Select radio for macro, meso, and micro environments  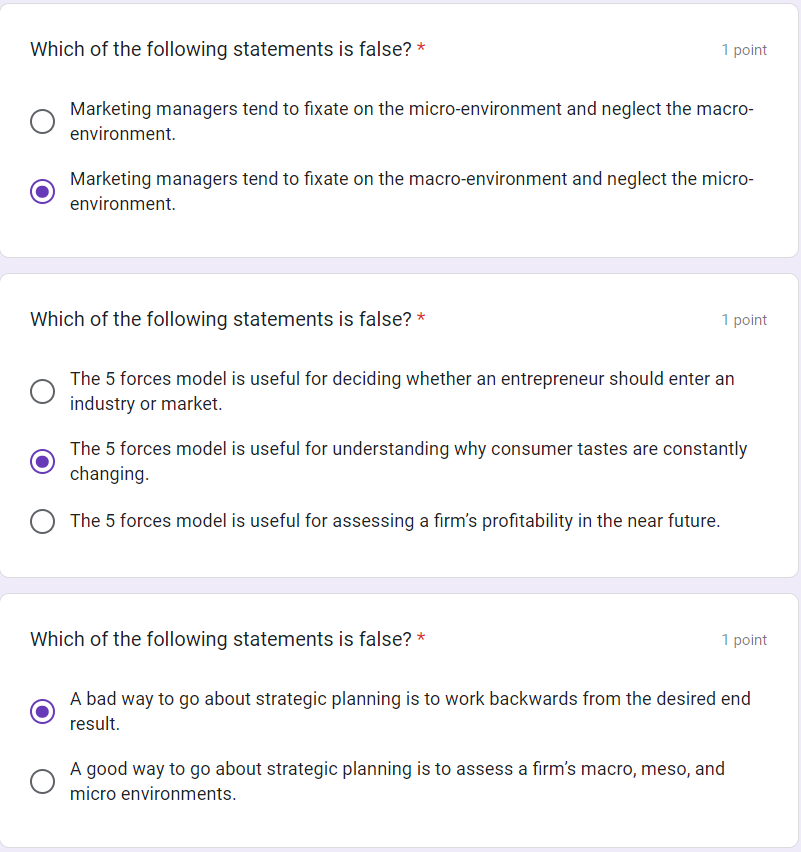point(42,781)
